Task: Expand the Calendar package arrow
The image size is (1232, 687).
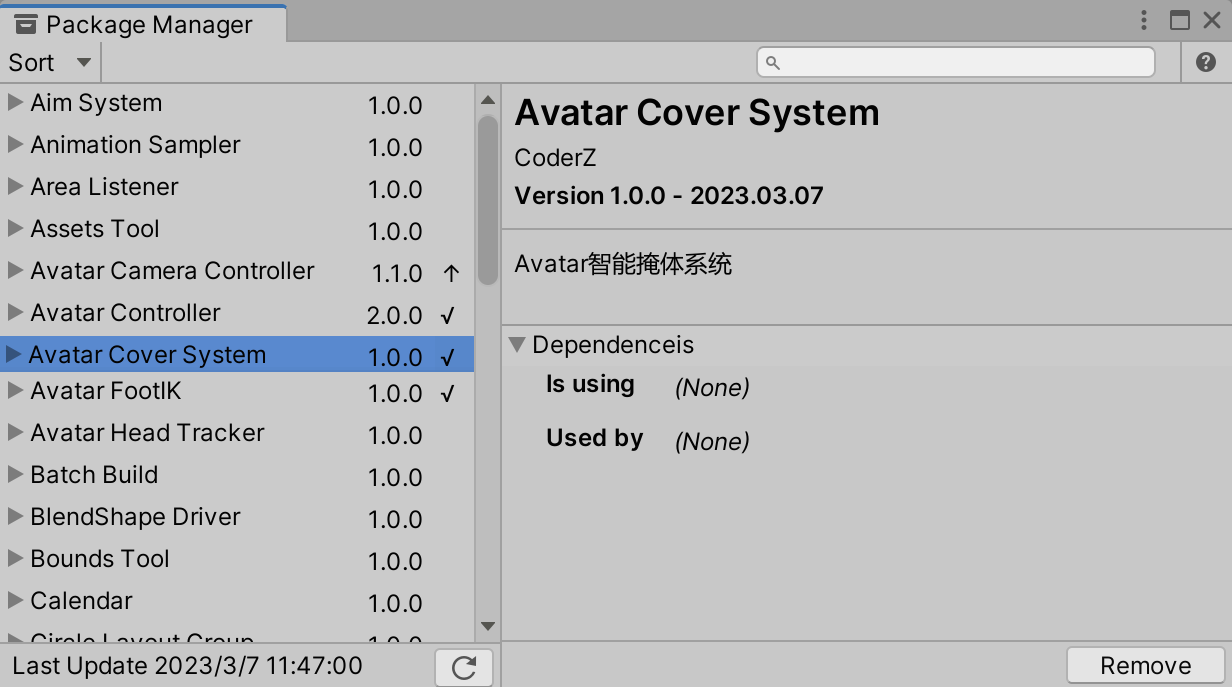Action: [15, 600]
